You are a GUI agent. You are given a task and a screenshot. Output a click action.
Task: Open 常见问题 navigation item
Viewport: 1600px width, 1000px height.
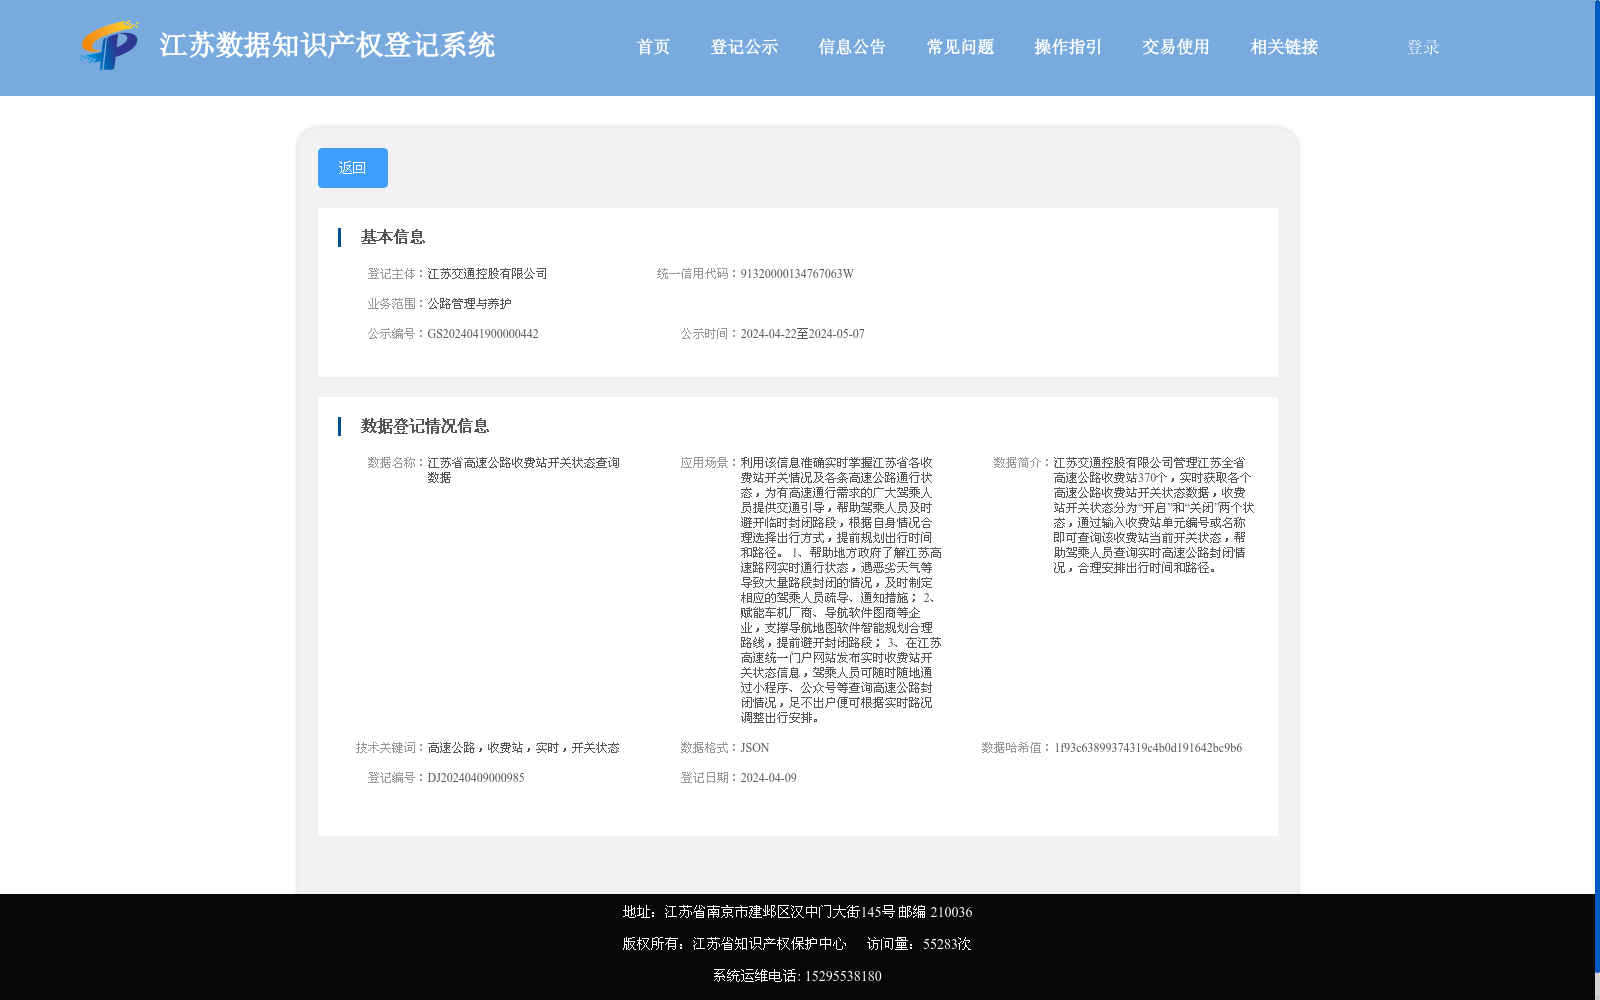[961, 47]
